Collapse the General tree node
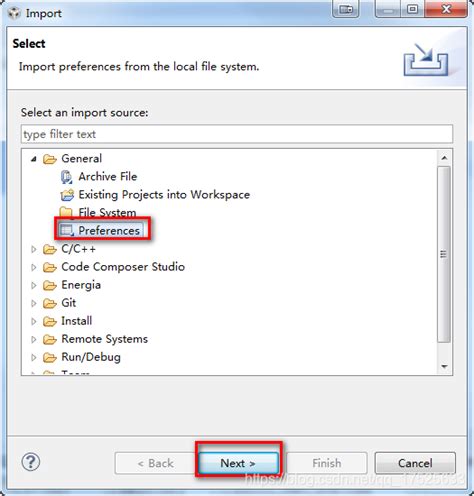The height and width of the screenshot is (496, 474). (x=34, y=159)
